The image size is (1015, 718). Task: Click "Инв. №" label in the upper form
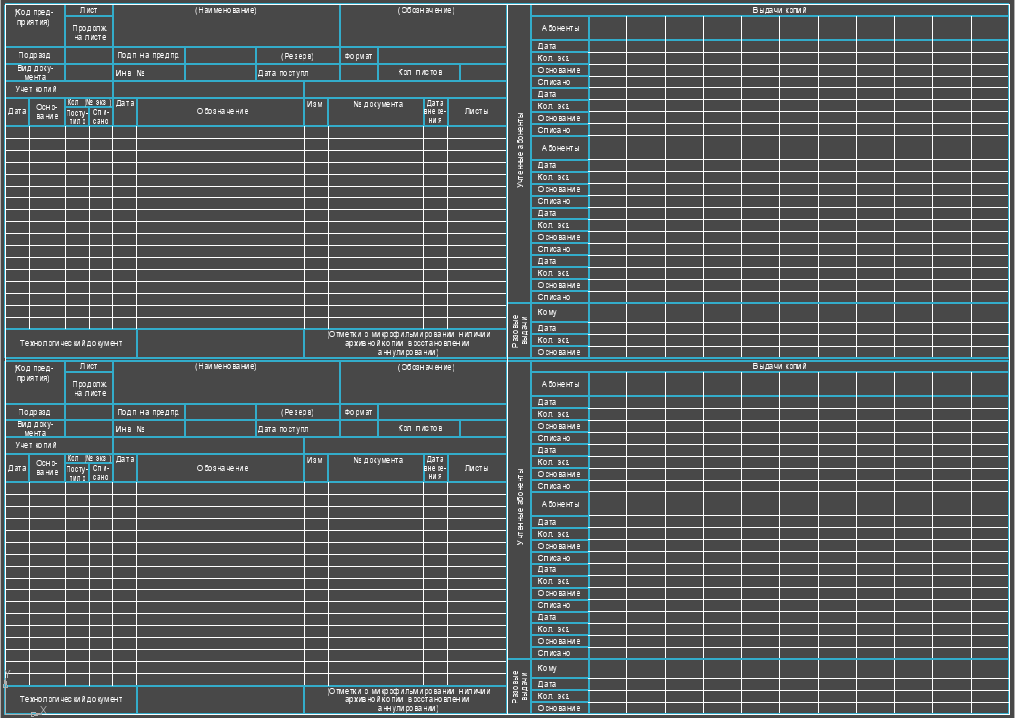[130, 73]
